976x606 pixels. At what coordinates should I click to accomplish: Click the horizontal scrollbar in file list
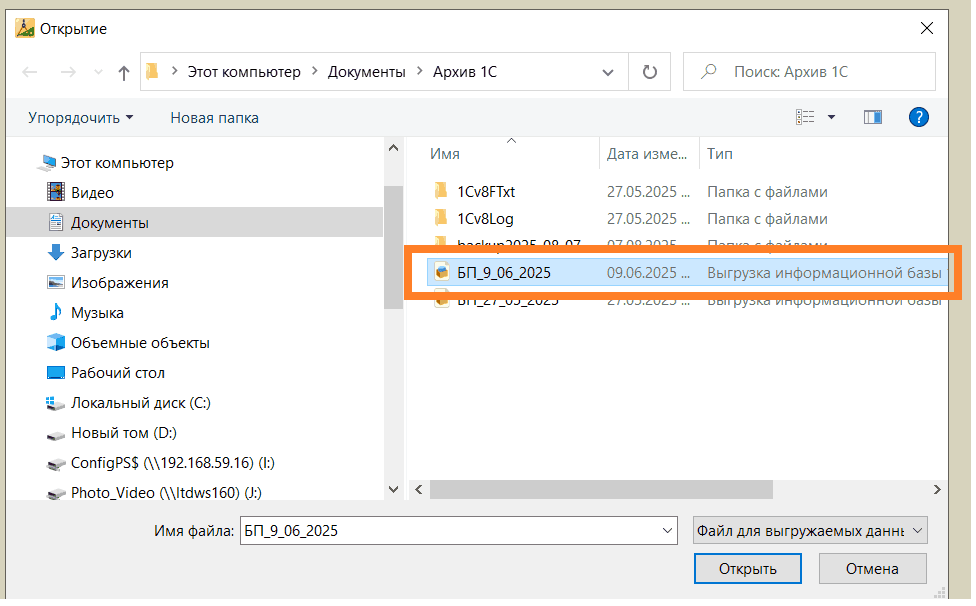(600, 489)
